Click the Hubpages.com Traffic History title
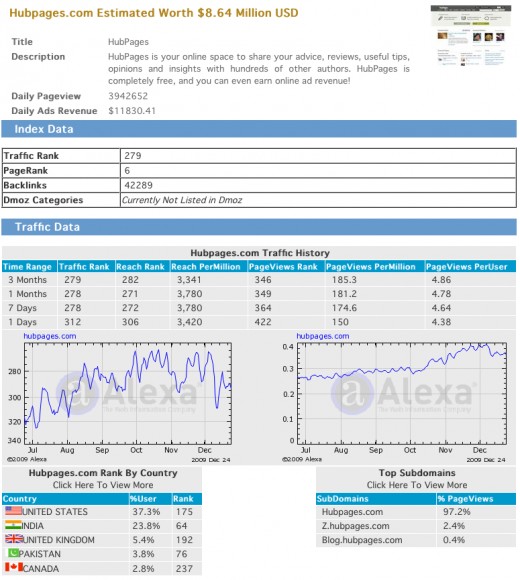 [260, 253]
